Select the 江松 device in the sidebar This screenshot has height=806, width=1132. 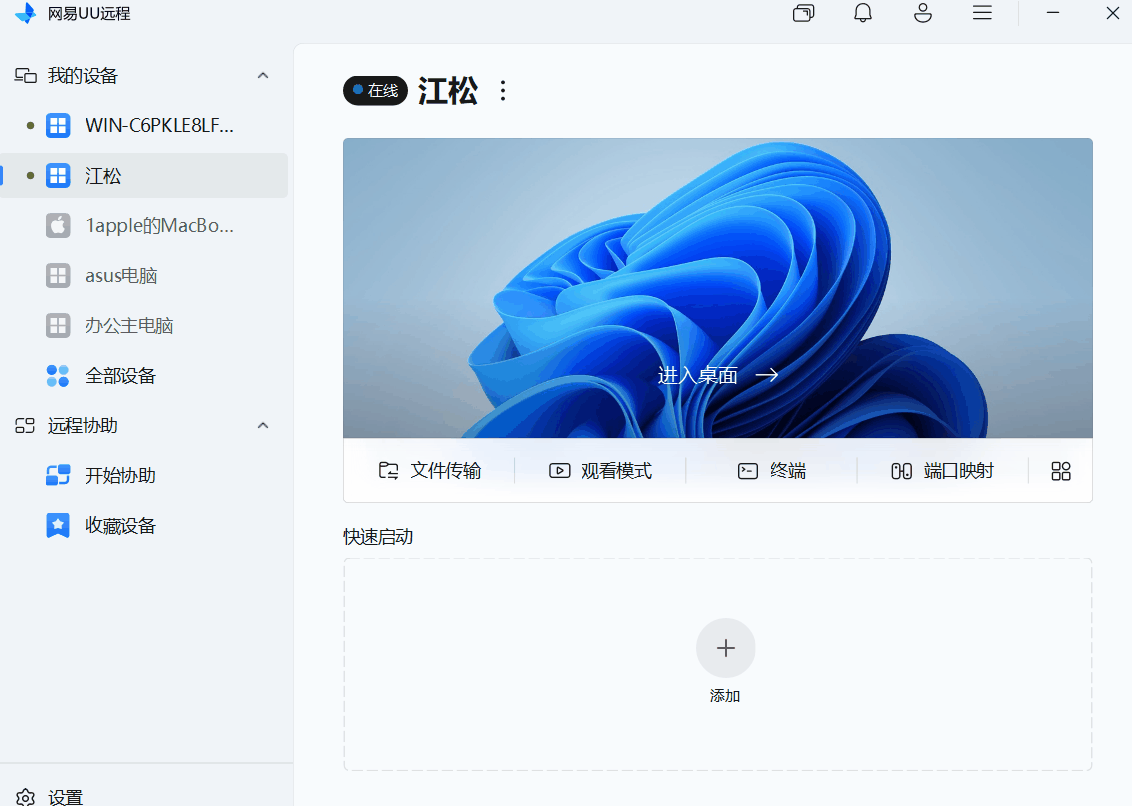point(144,176)
